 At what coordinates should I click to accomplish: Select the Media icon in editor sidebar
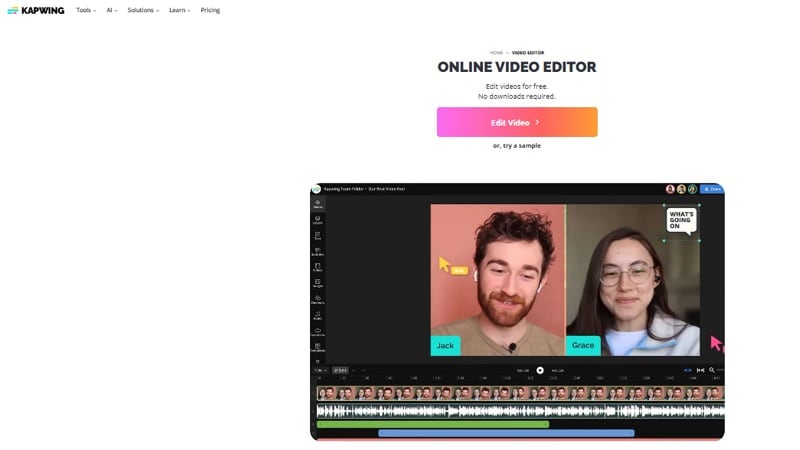tap(318, 204)
